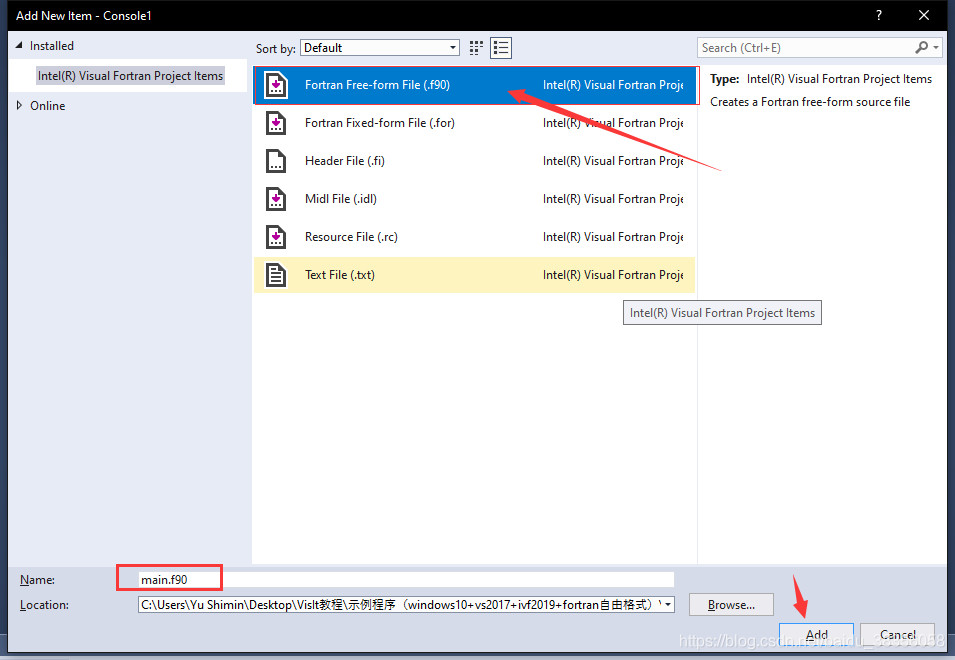Click the Text File (.txt) template icon
The height and width of the screenshot is (660, 955).
(275, 275)
